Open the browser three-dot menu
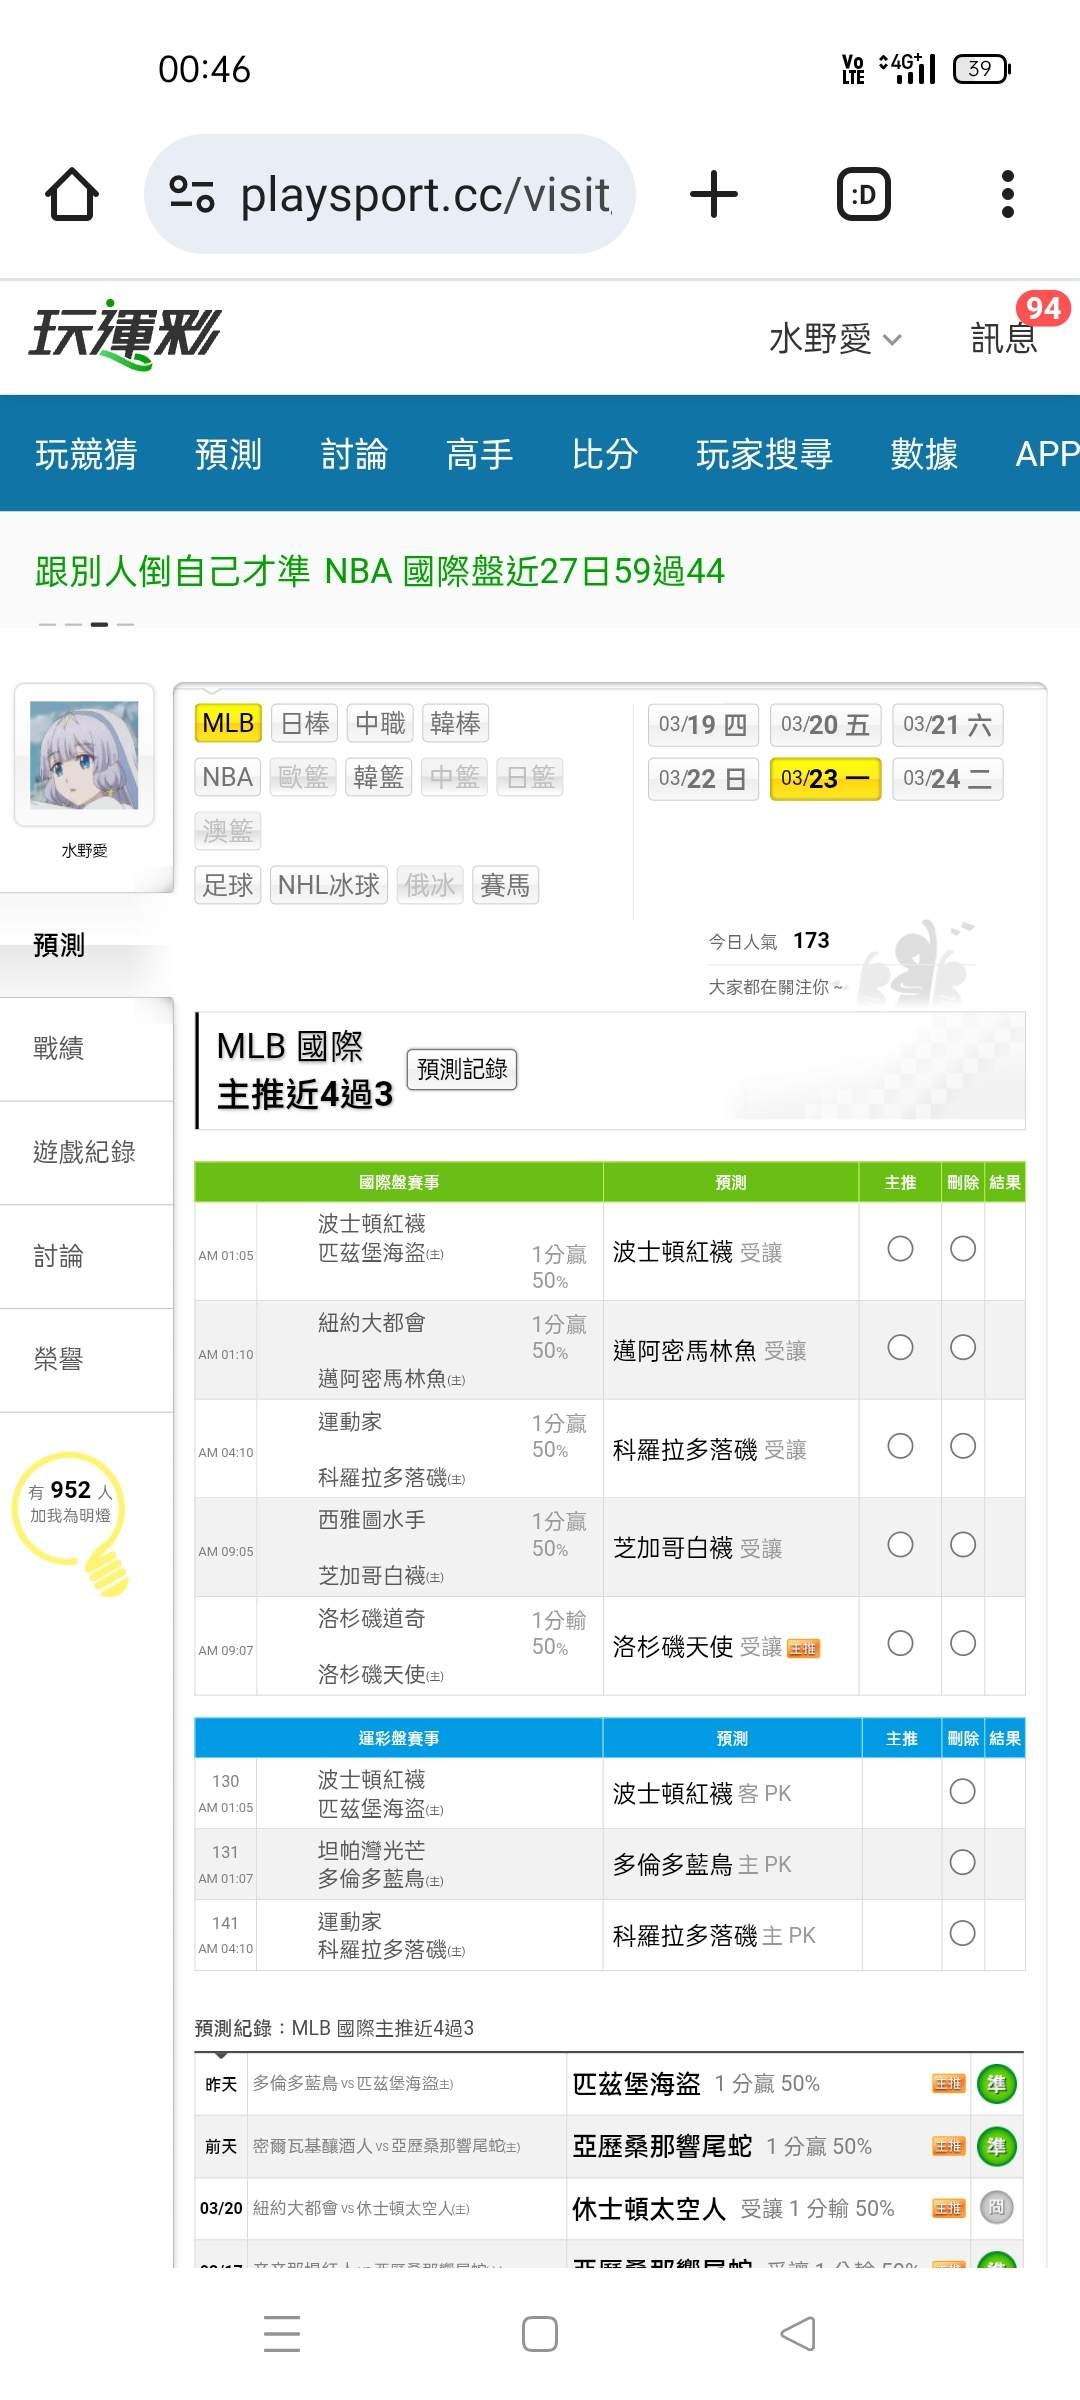The image size is (1080, 2400). 1007,194
